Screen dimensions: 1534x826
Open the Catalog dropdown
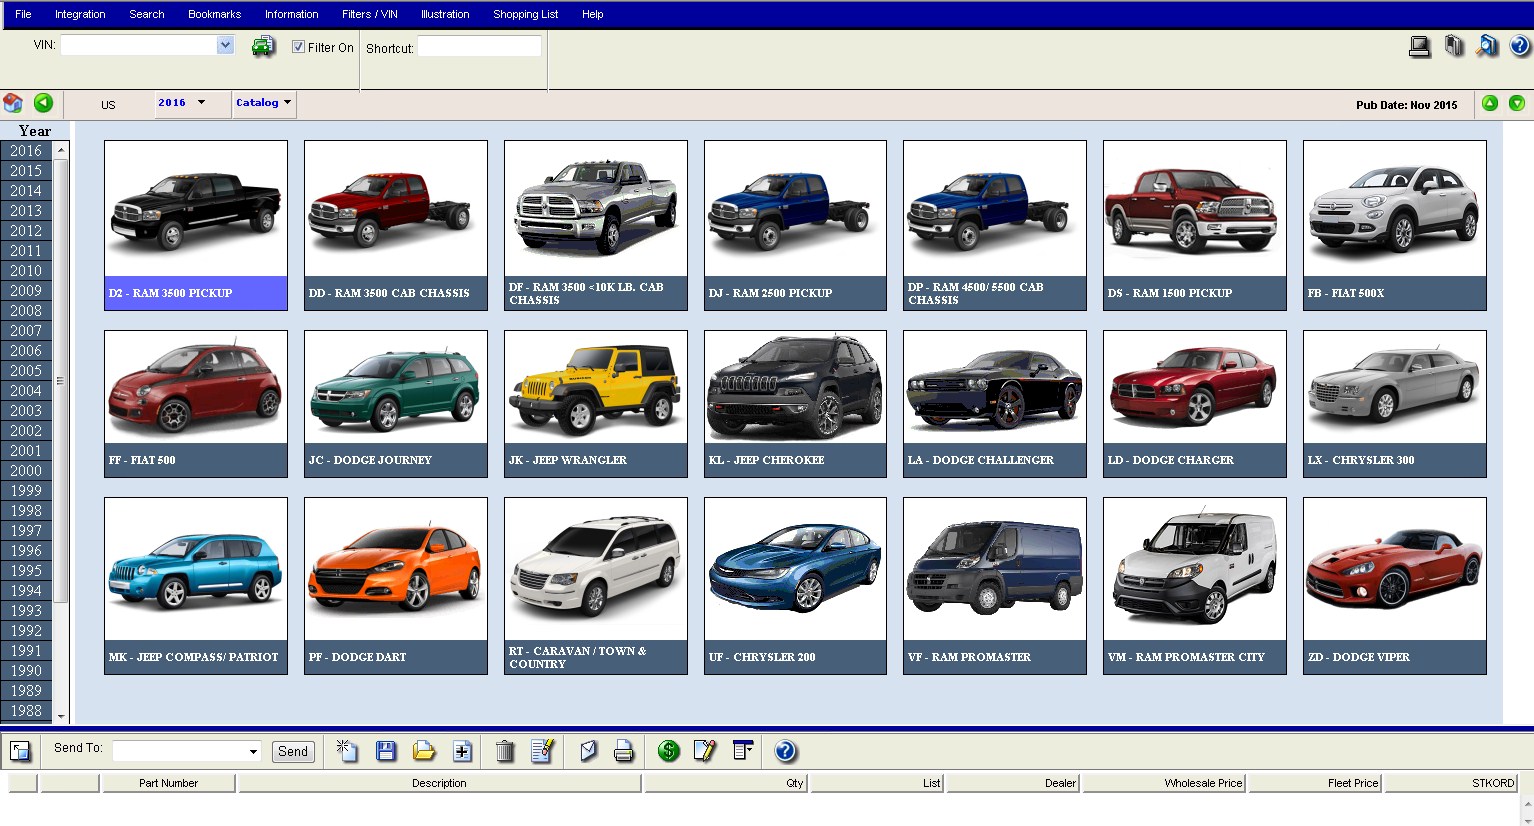click(x=264, y=103)
